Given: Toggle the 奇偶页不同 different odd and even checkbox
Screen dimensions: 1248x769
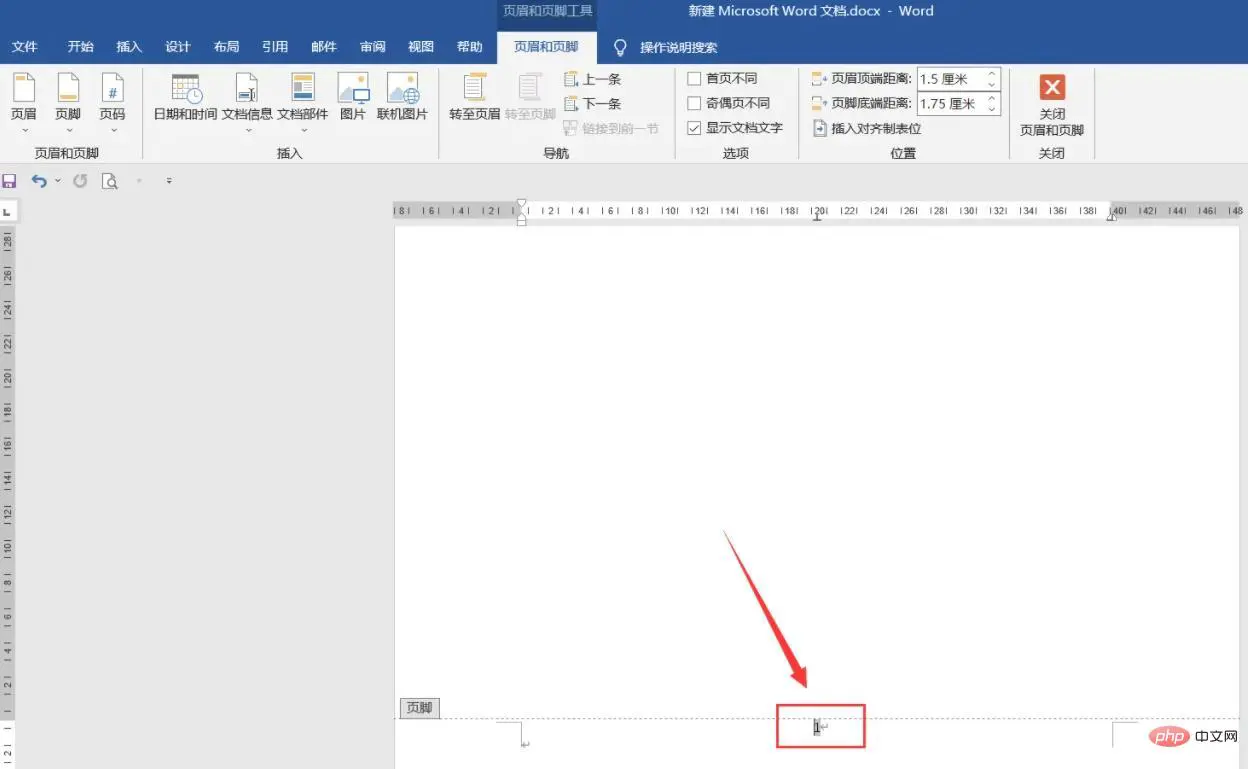Looking at the screenshot, I should pos(694,103).
